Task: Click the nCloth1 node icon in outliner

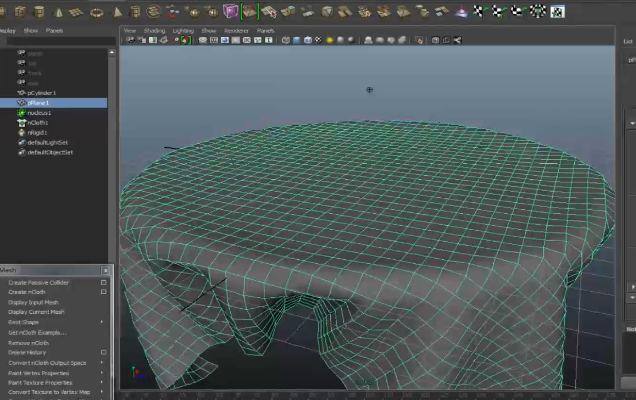Action: point(21,122)
